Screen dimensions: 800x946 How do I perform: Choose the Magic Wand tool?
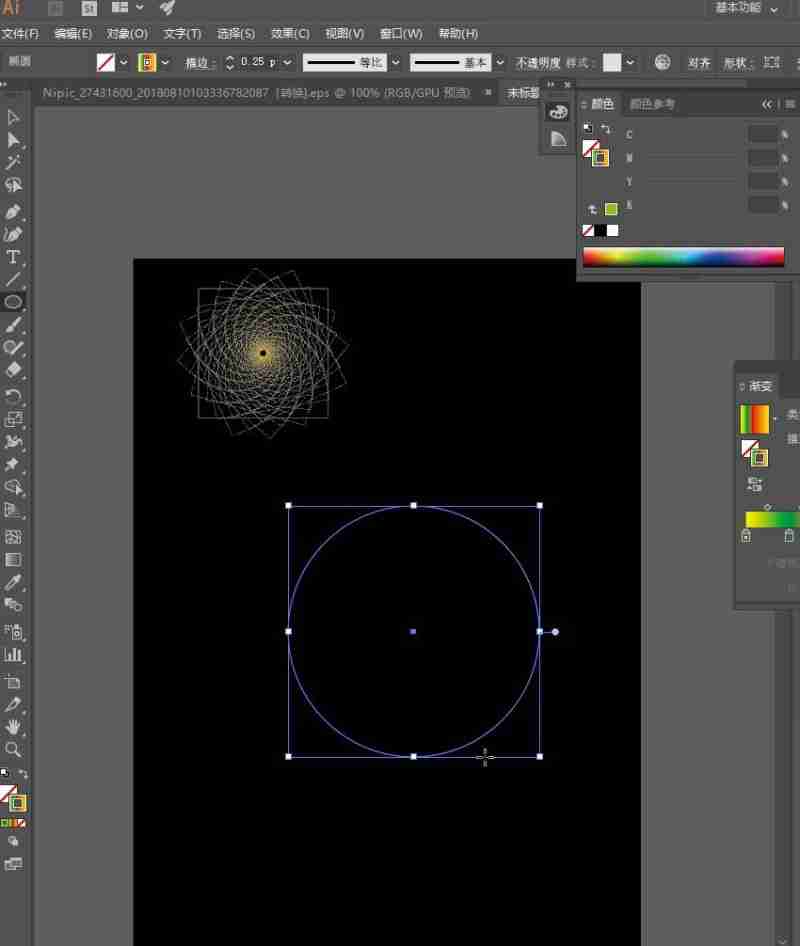pos(13,163)
